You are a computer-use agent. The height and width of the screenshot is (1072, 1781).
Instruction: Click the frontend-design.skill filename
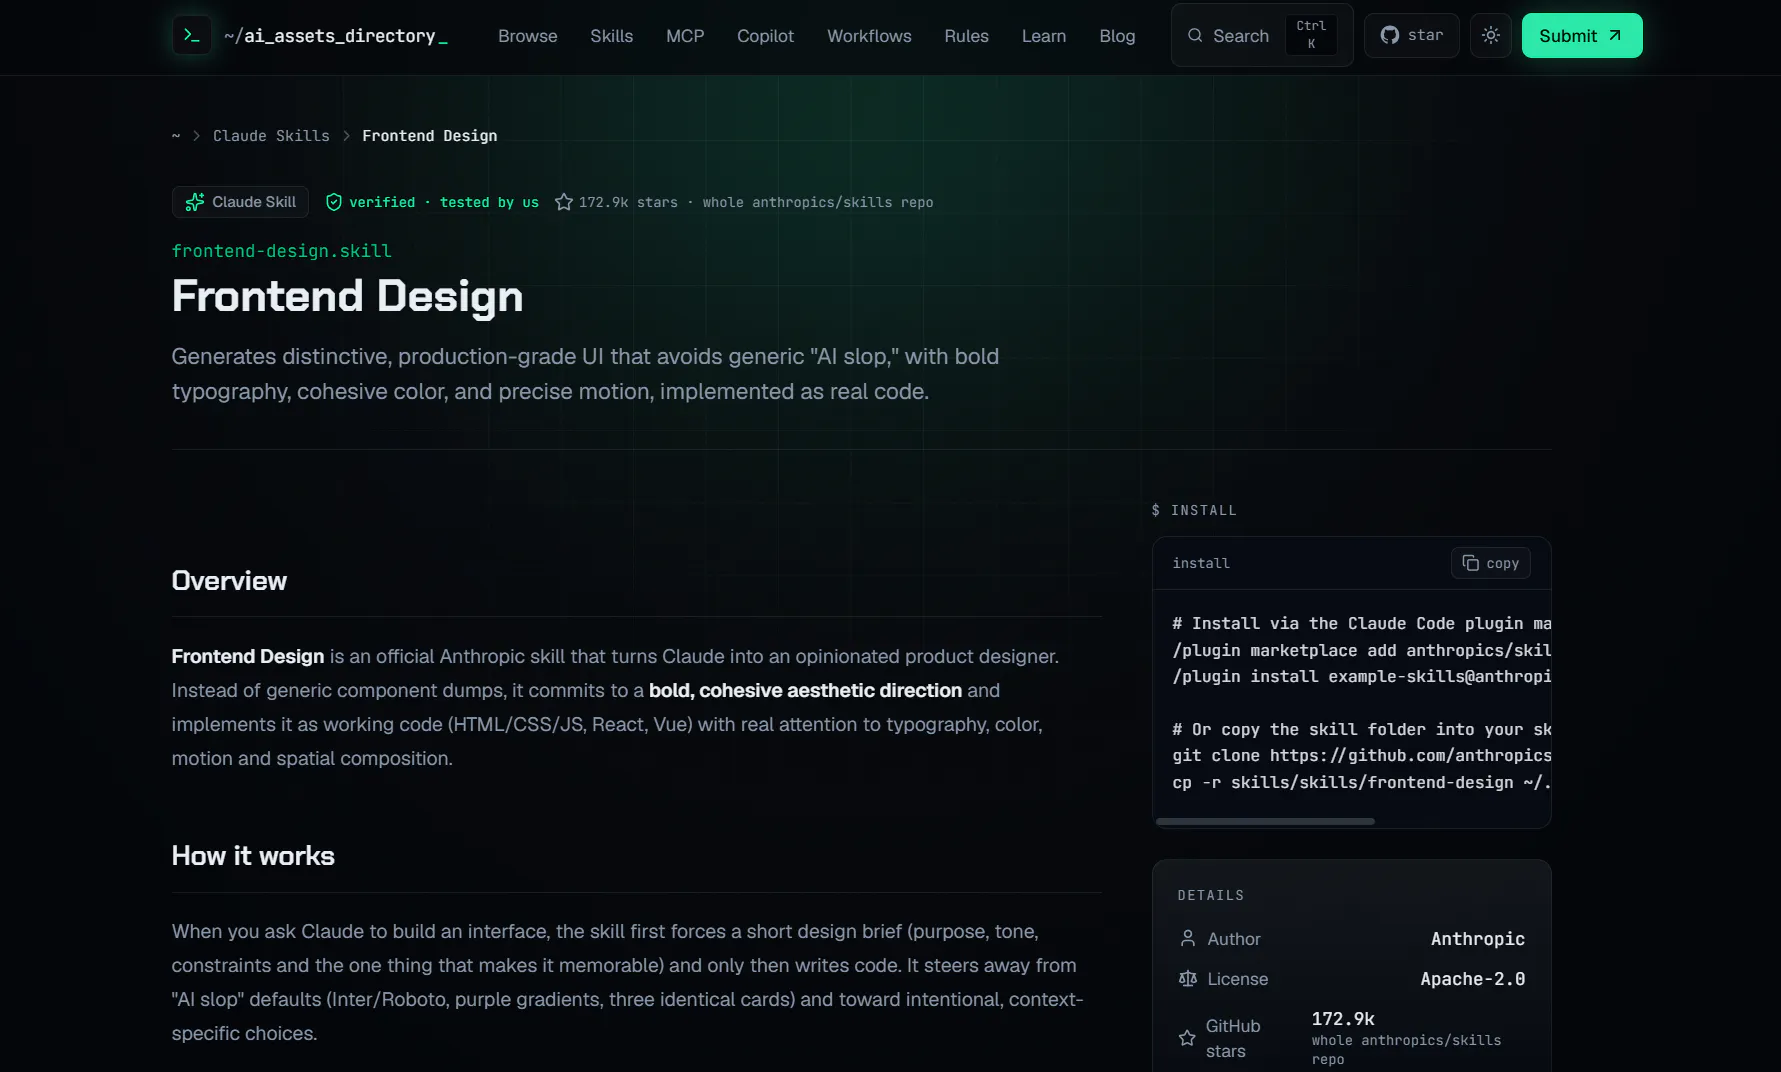click(x=282, y=251)
